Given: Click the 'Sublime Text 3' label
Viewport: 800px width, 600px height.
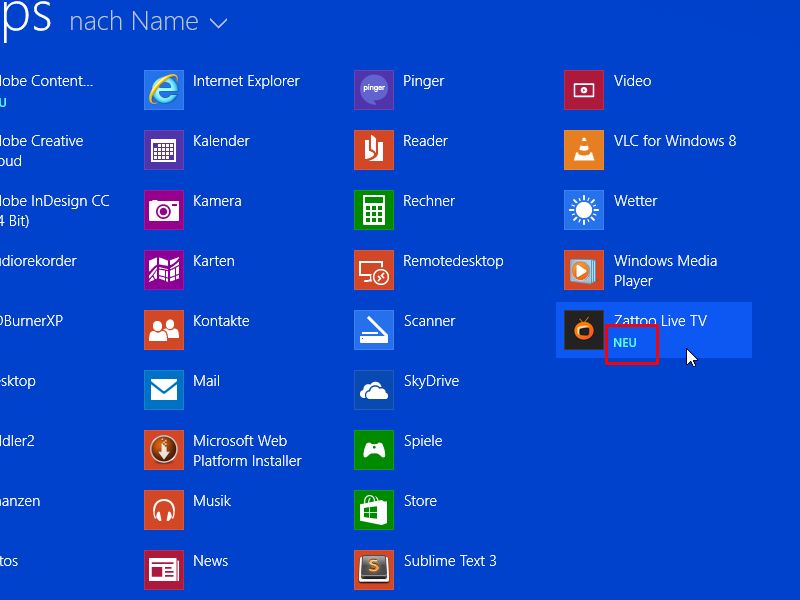Looking at the screenshot, I should coord(450,561).
